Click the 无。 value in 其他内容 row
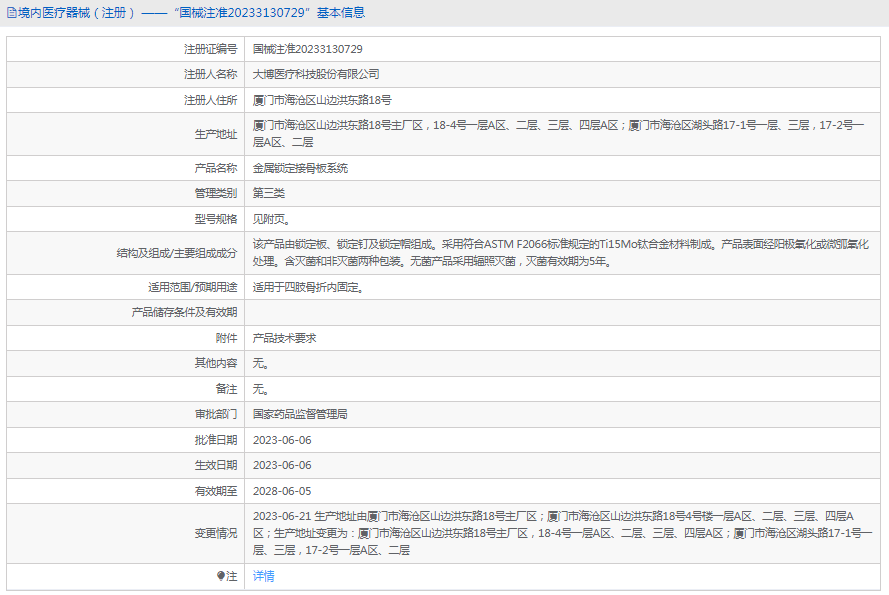Image resolution: width=889 pixels, height=595 pixels. click(x=261, y=364)
